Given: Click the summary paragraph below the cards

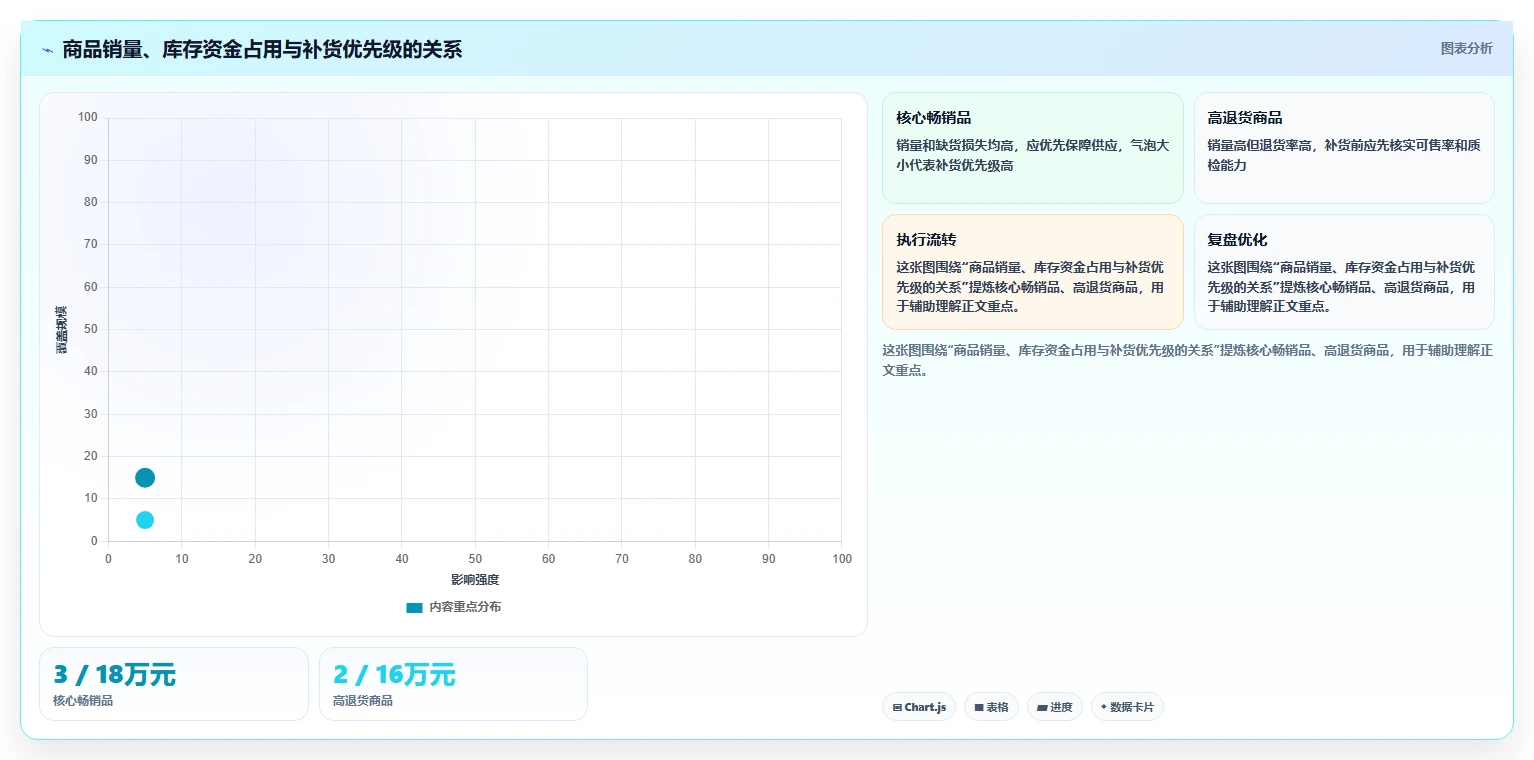Looking at the screenshot, I should (1187, 360).
